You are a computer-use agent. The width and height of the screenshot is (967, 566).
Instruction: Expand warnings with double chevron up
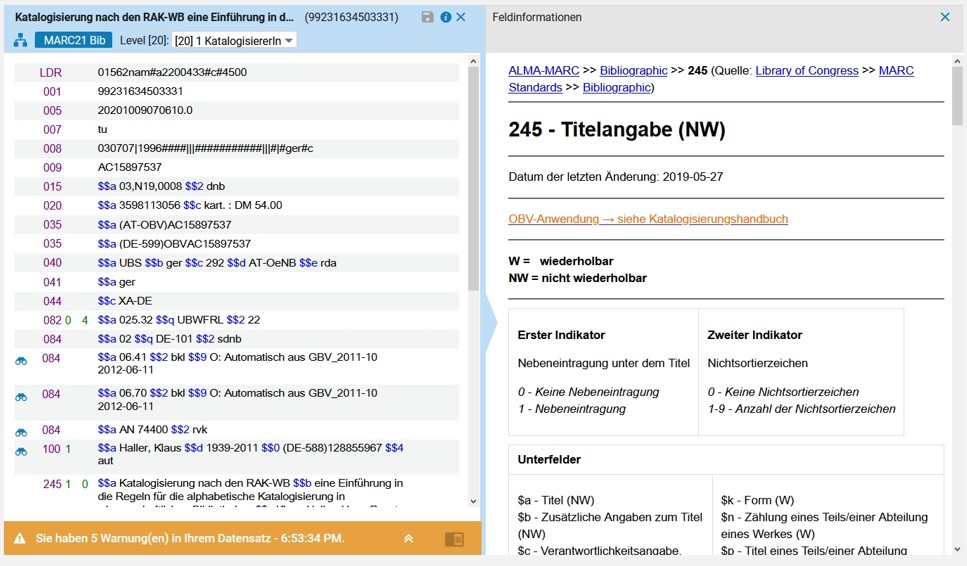click(408, 538)
